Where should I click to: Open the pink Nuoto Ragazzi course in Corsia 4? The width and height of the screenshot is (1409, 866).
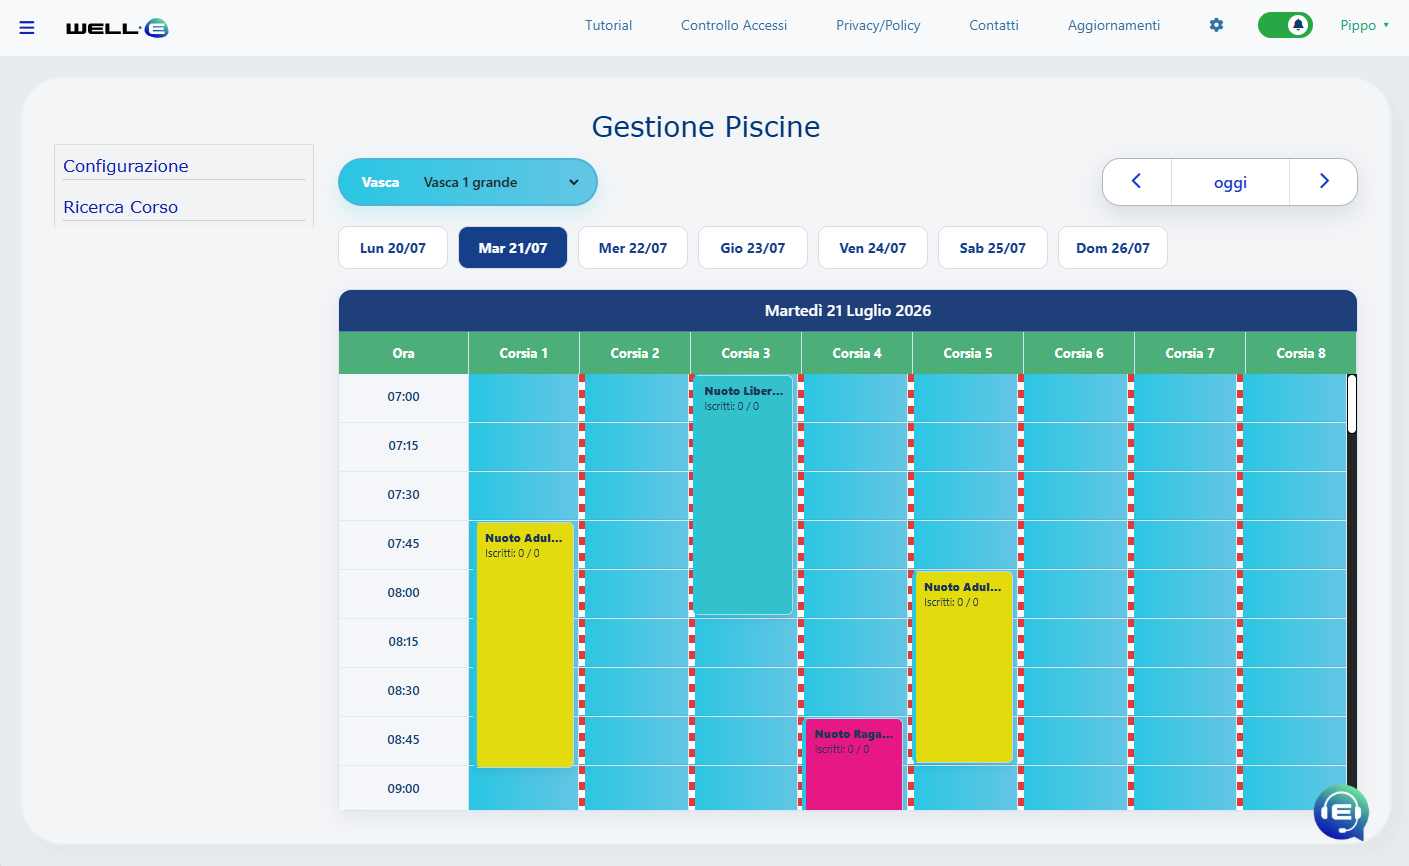click(854, 764)
